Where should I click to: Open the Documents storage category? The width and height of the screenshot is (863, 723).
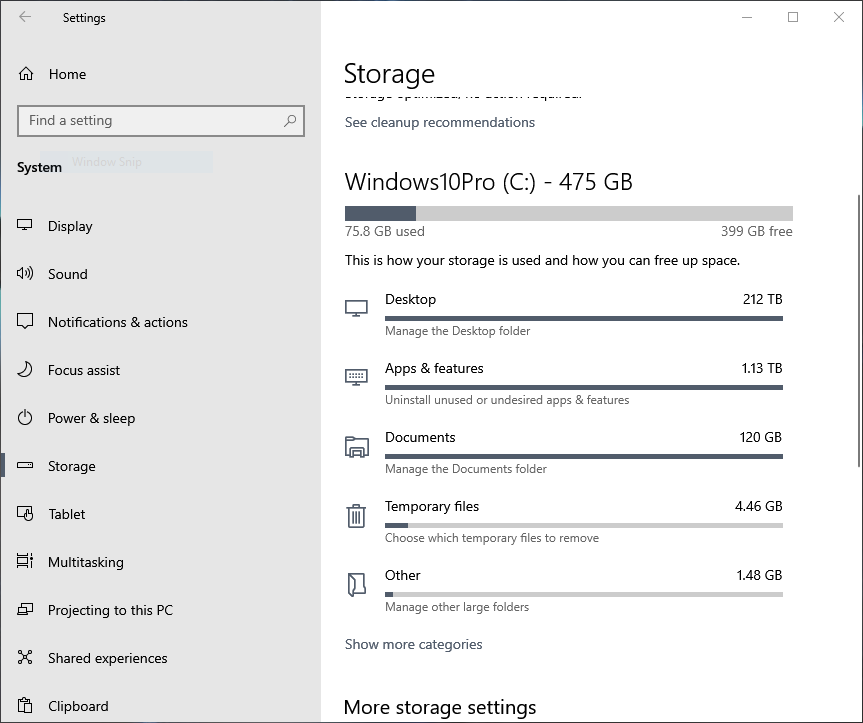pos(564,453)
